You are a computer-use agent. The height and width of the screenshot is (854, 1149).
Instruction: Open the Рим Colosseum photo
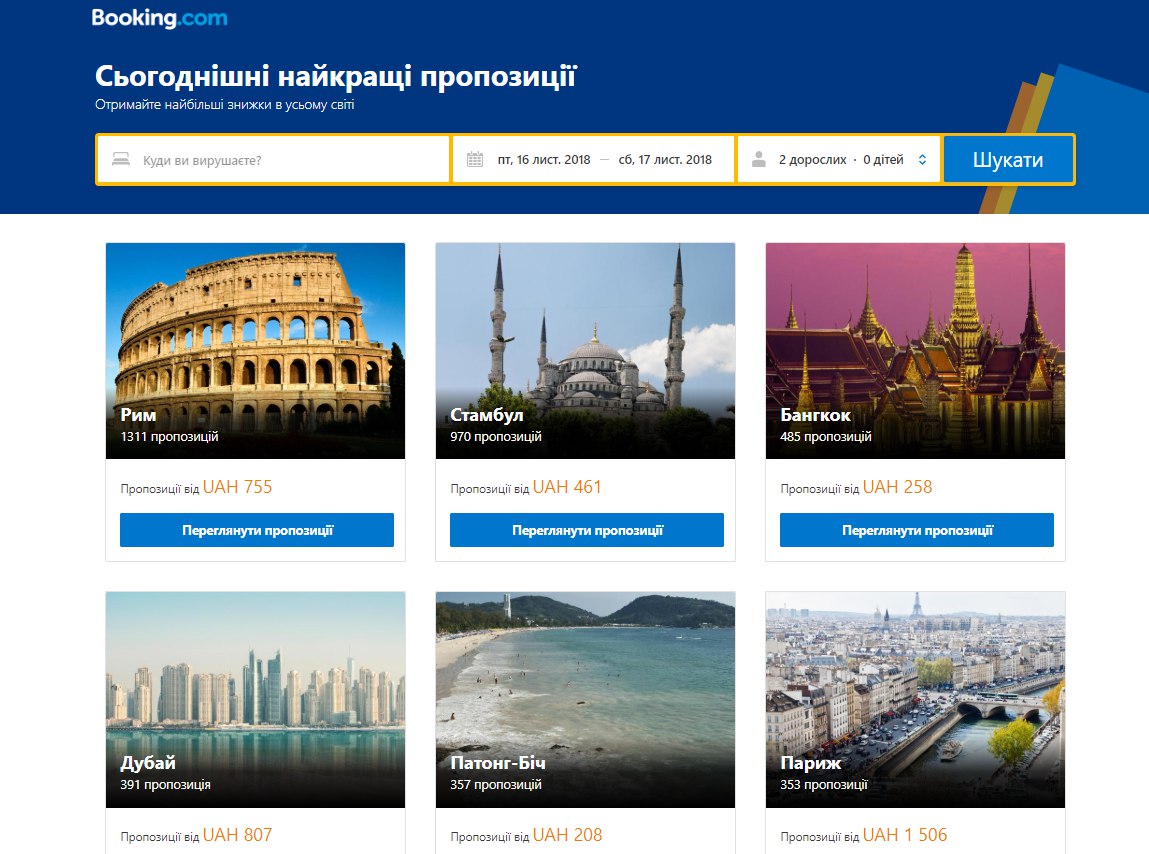click(x=256, y=350)
